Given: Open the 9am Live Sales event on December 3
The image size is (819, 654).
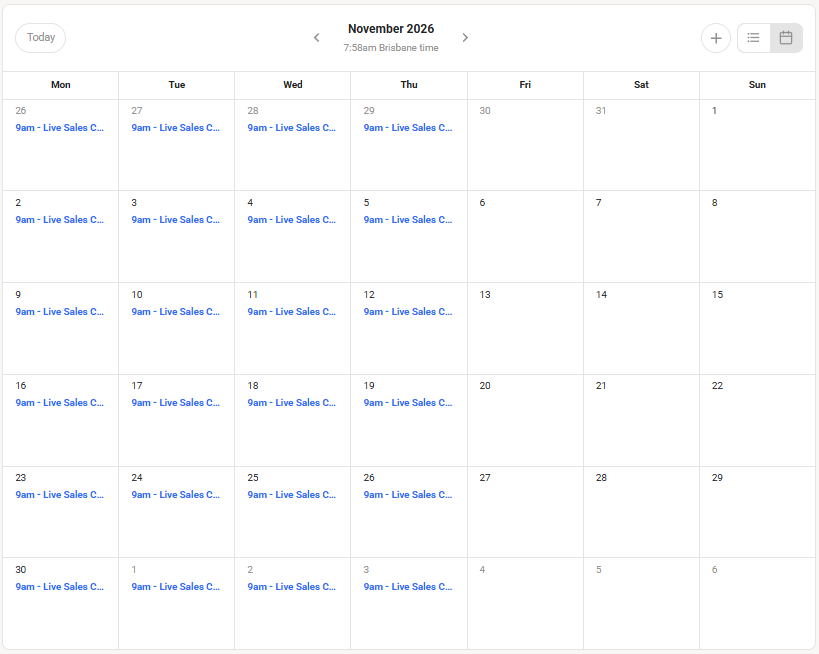Looking at the screenshot, I should (408, 587).
